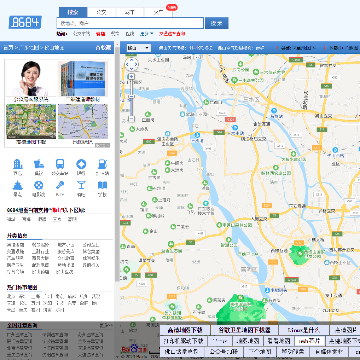This screenshot has width=360, height=360.
Task: Open the city selector dropdown above the map
Action: tap(139, 48)
